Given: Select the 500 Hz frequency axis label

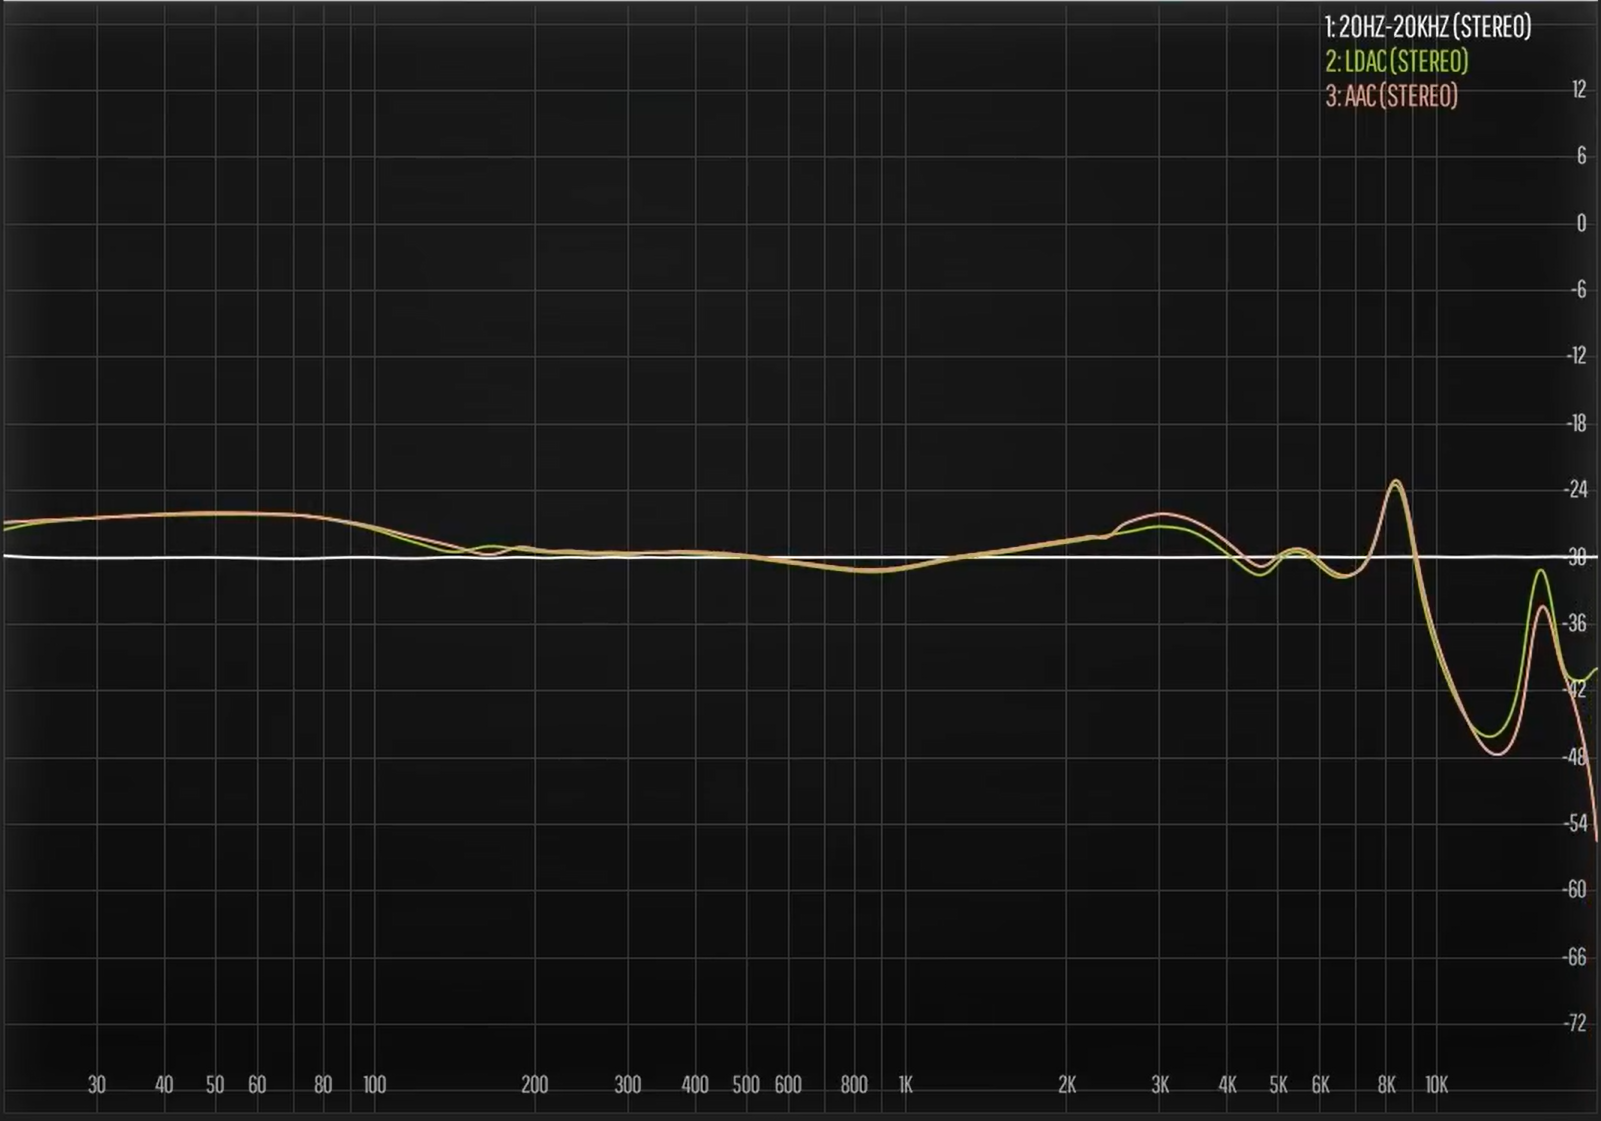Looking at the screenshot, I should tap(745, 1085).
